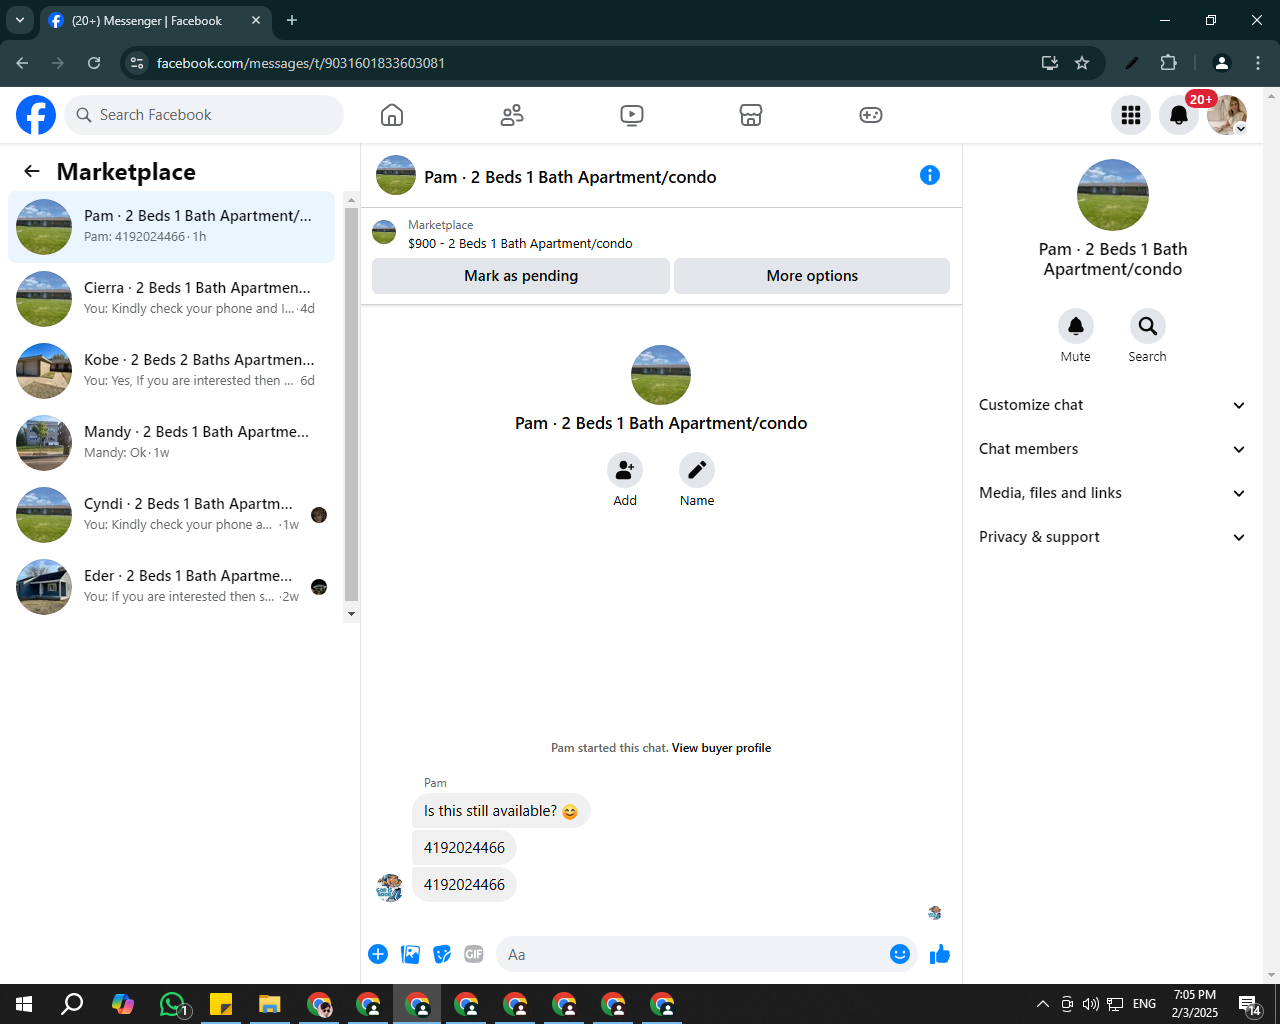The height and width of the screenshot is (1024, 1280).
Task: Click the back arrow beside Marketplace
Action: [x=32, y=171]
